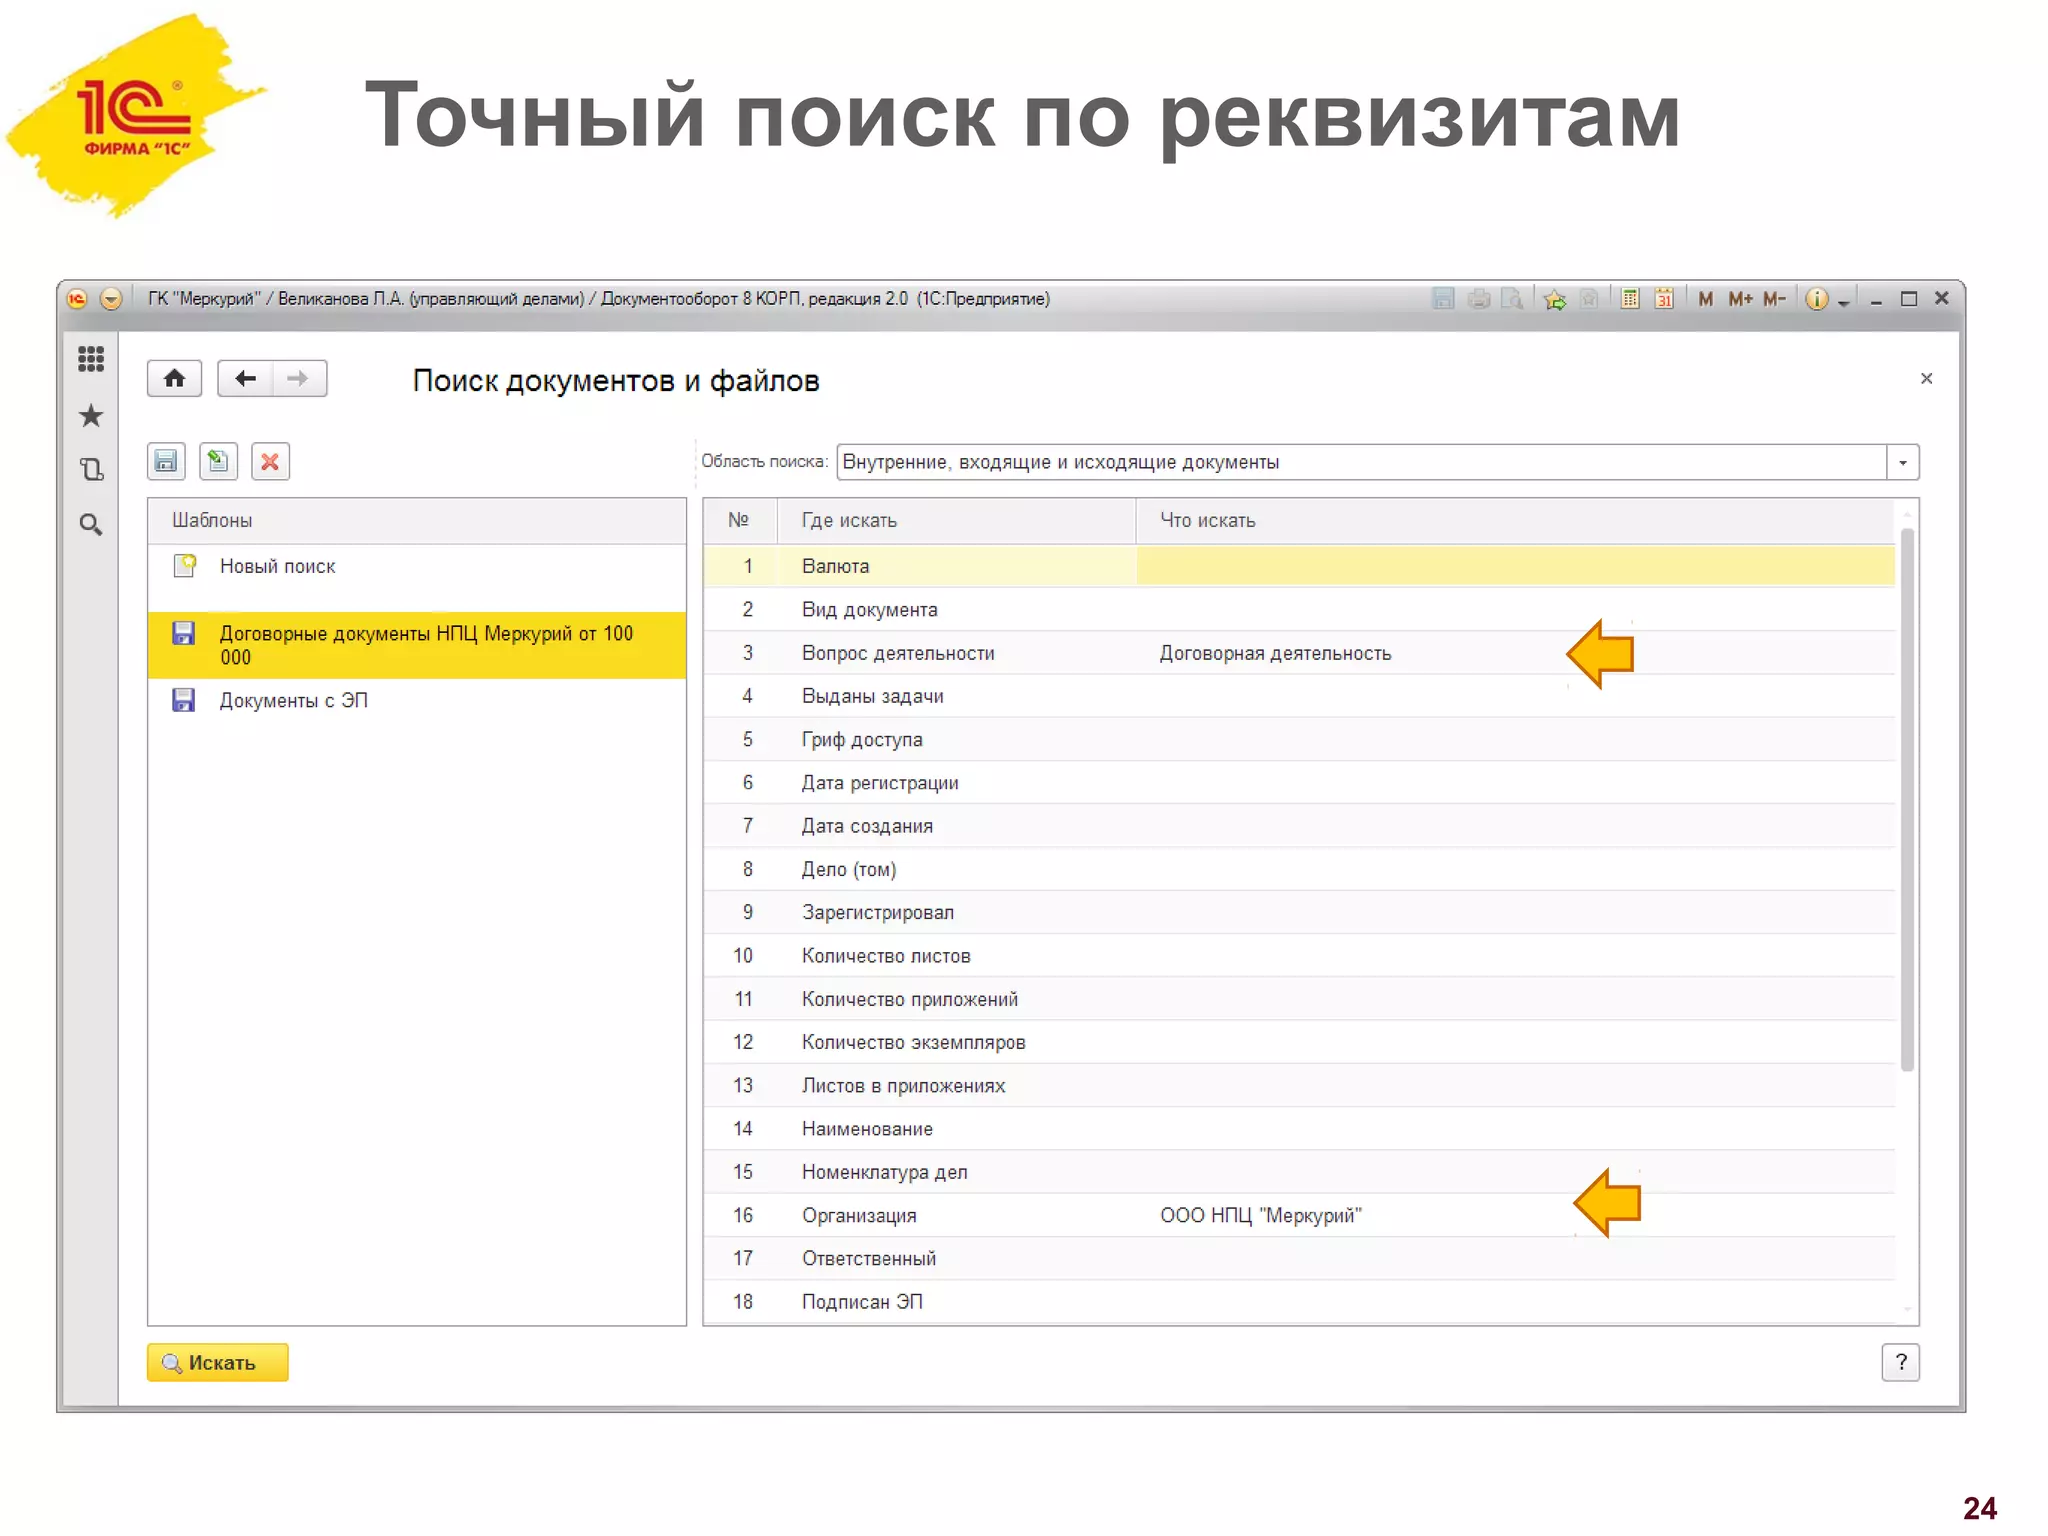Expand the 'Область поиска' dropdown arrow
Screen dimensions: 2048x1536
1903,463
